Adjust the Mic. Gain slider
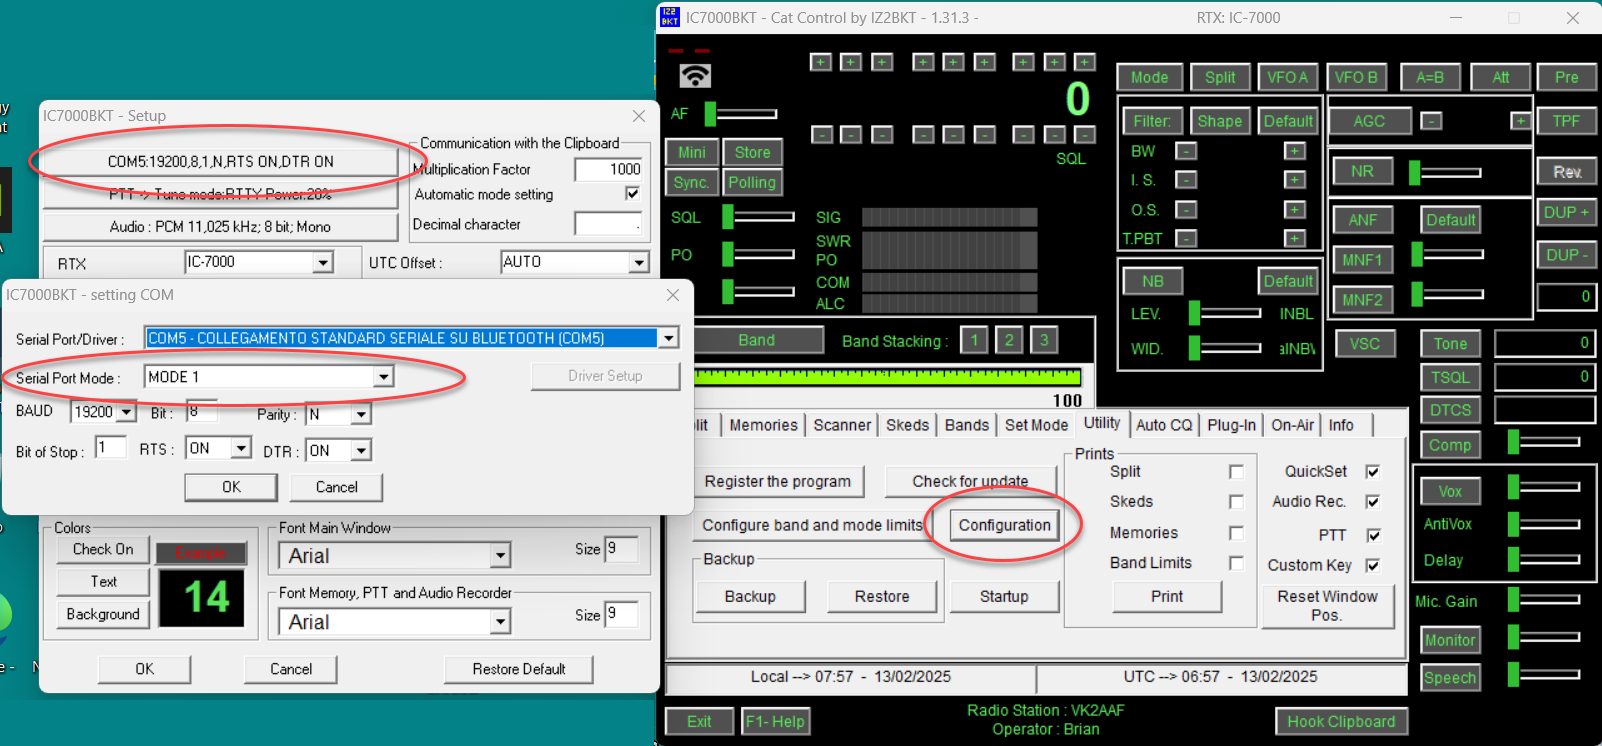The image size is (1602, 746). (1544, 600)
